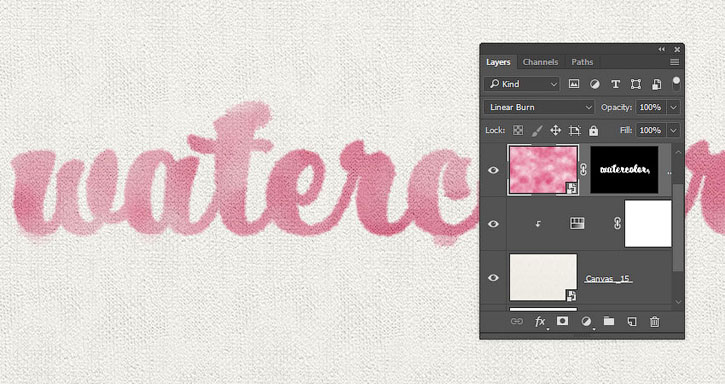This screenshot has width=725, height=384.
Task: Select the Layers tab
Action: [x=498, y=62]
